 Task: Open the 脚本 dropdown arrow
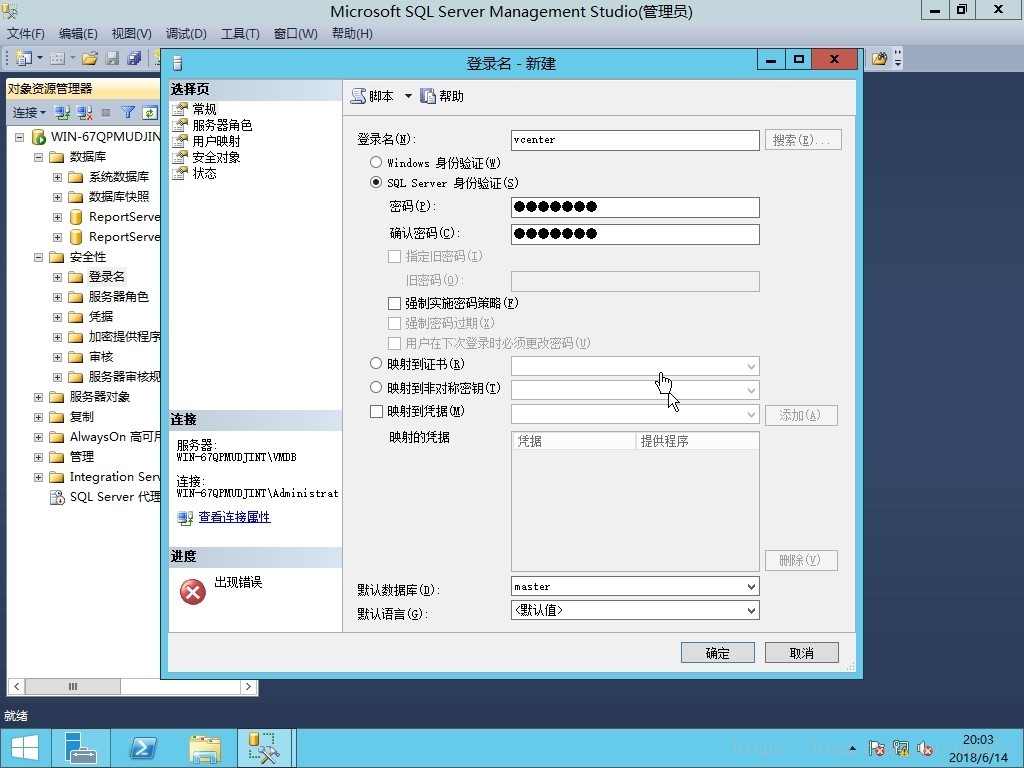point(408,96)
